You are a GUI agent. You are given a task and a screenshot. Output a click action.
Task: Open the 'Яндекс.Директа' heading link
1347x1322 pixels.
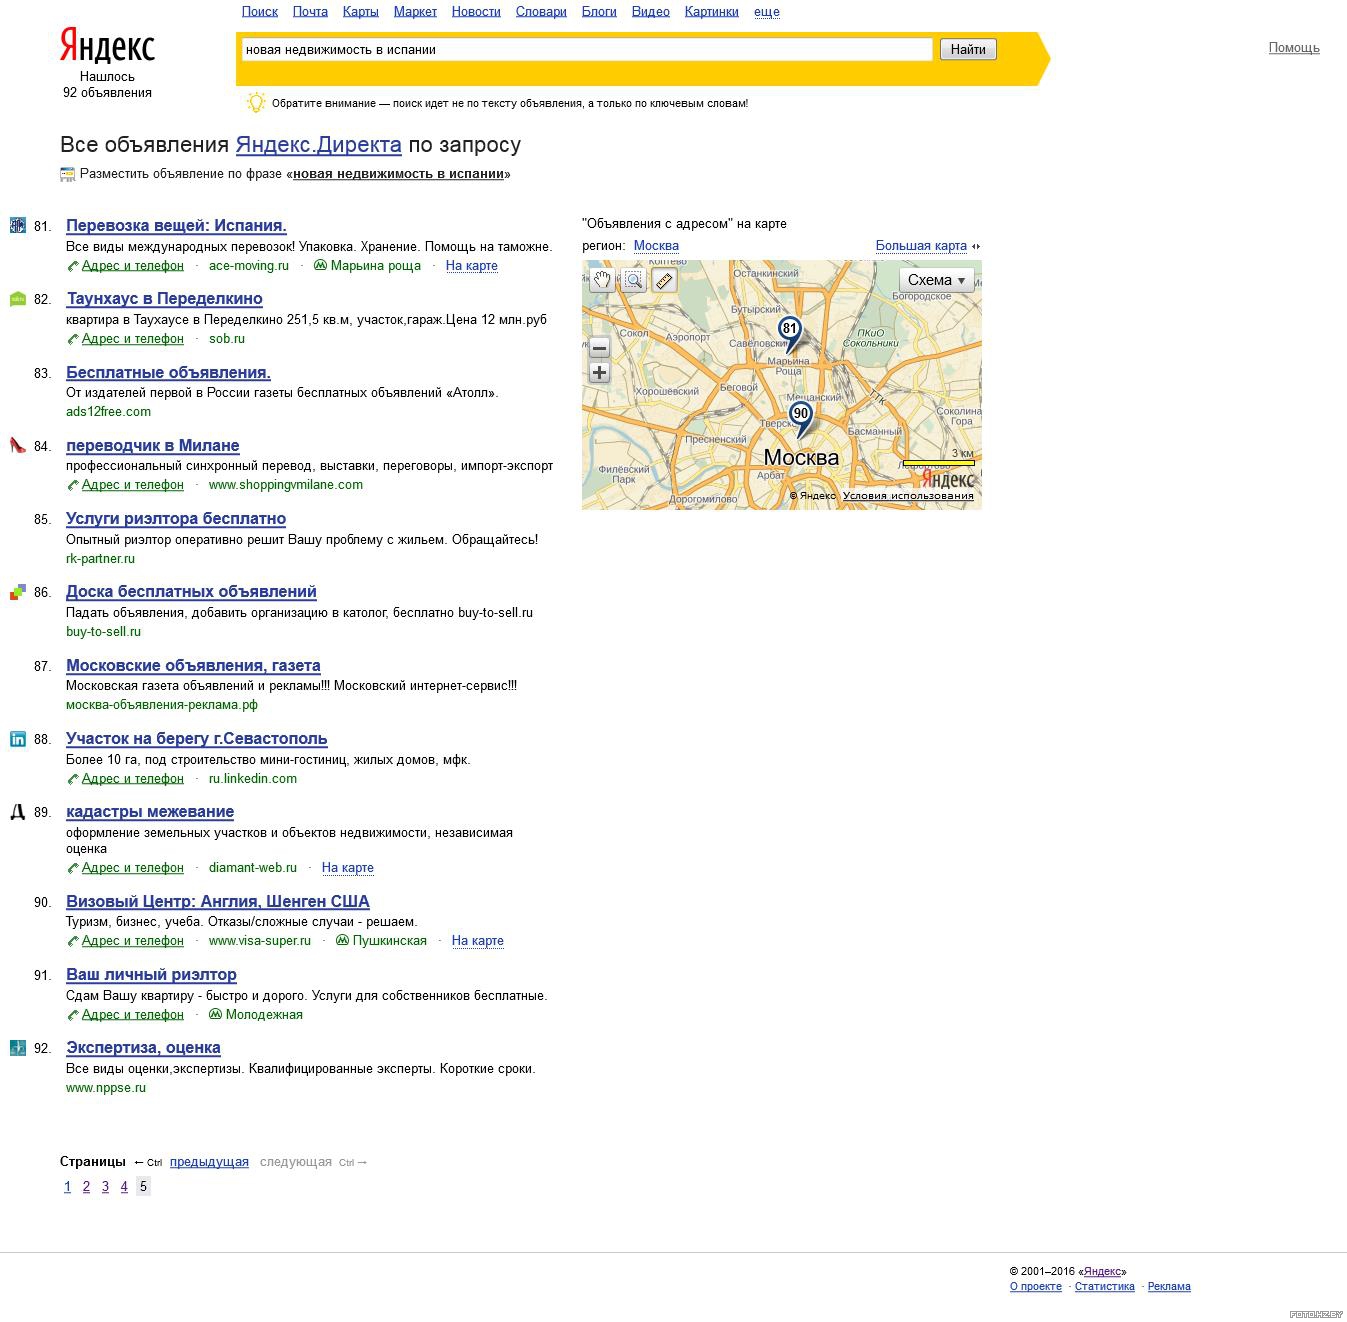pos(318,145)
